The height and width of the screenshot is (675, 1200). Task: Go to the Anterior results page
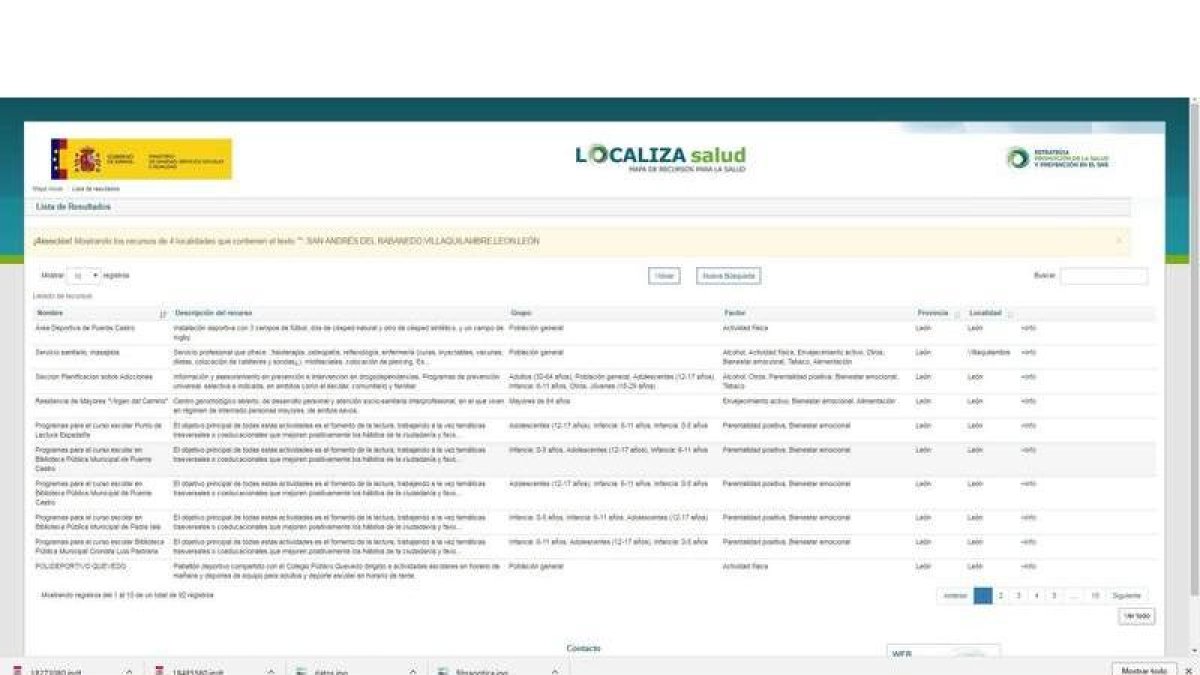(955, 595)
